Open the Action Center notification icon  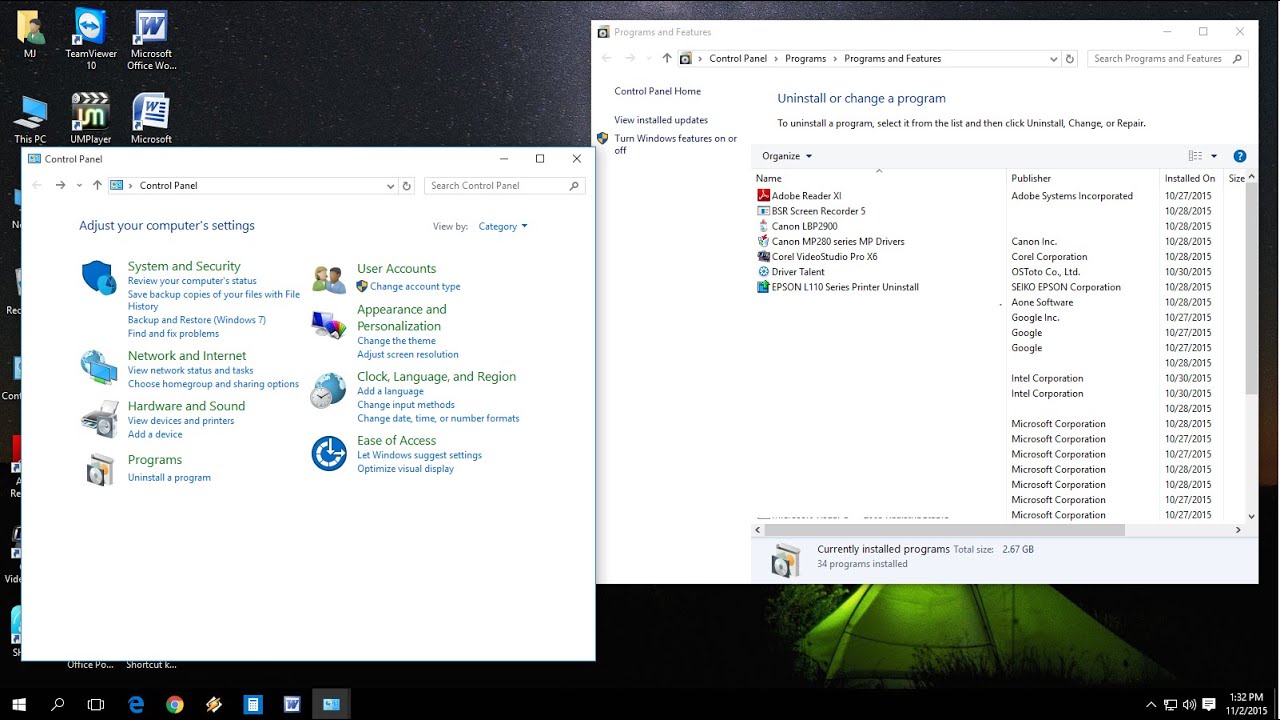click(1208, 704)
